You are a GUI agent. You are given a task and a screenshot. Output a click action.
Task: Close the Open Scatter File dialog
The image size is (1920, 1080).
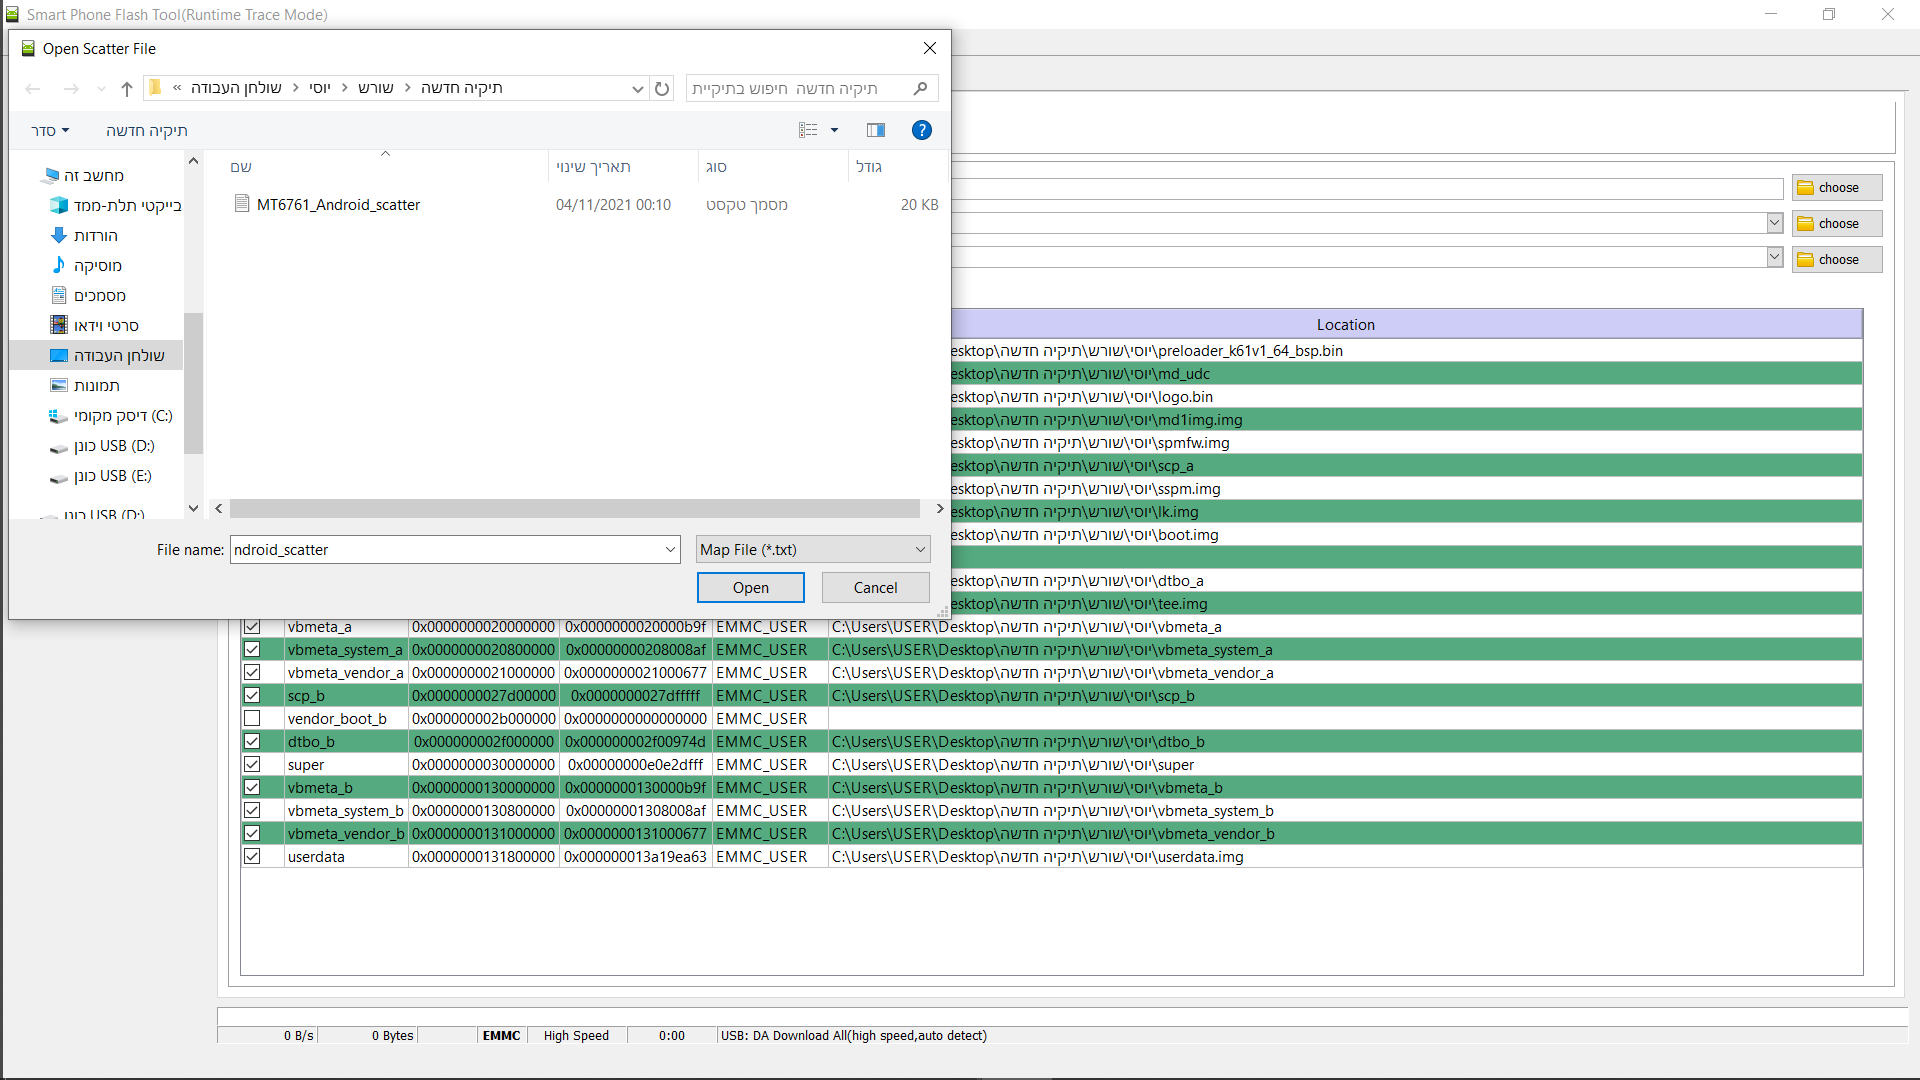(x=930, y=48)
